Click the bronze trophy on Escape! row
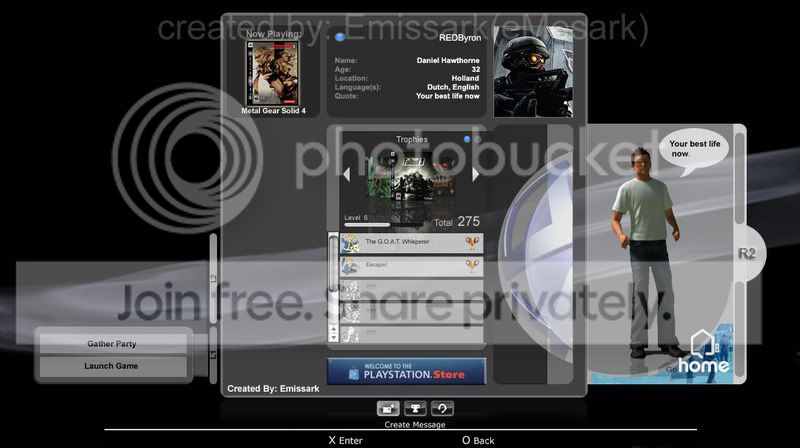Image resolution: width=800 pixels, height=448 pixels. point(472,266)
